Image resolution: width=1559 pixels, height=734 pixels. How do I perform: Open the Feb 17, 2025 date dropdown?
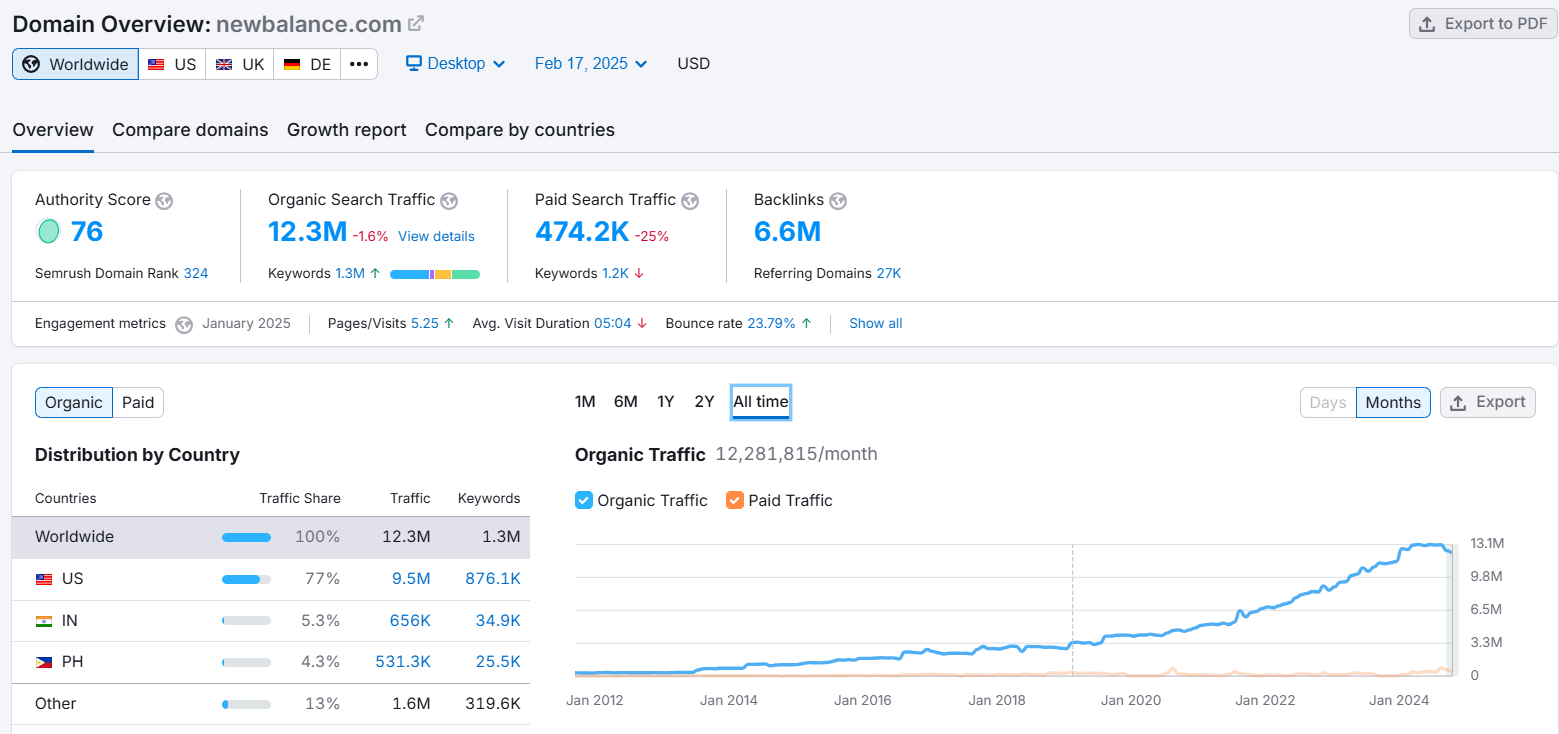591,64
